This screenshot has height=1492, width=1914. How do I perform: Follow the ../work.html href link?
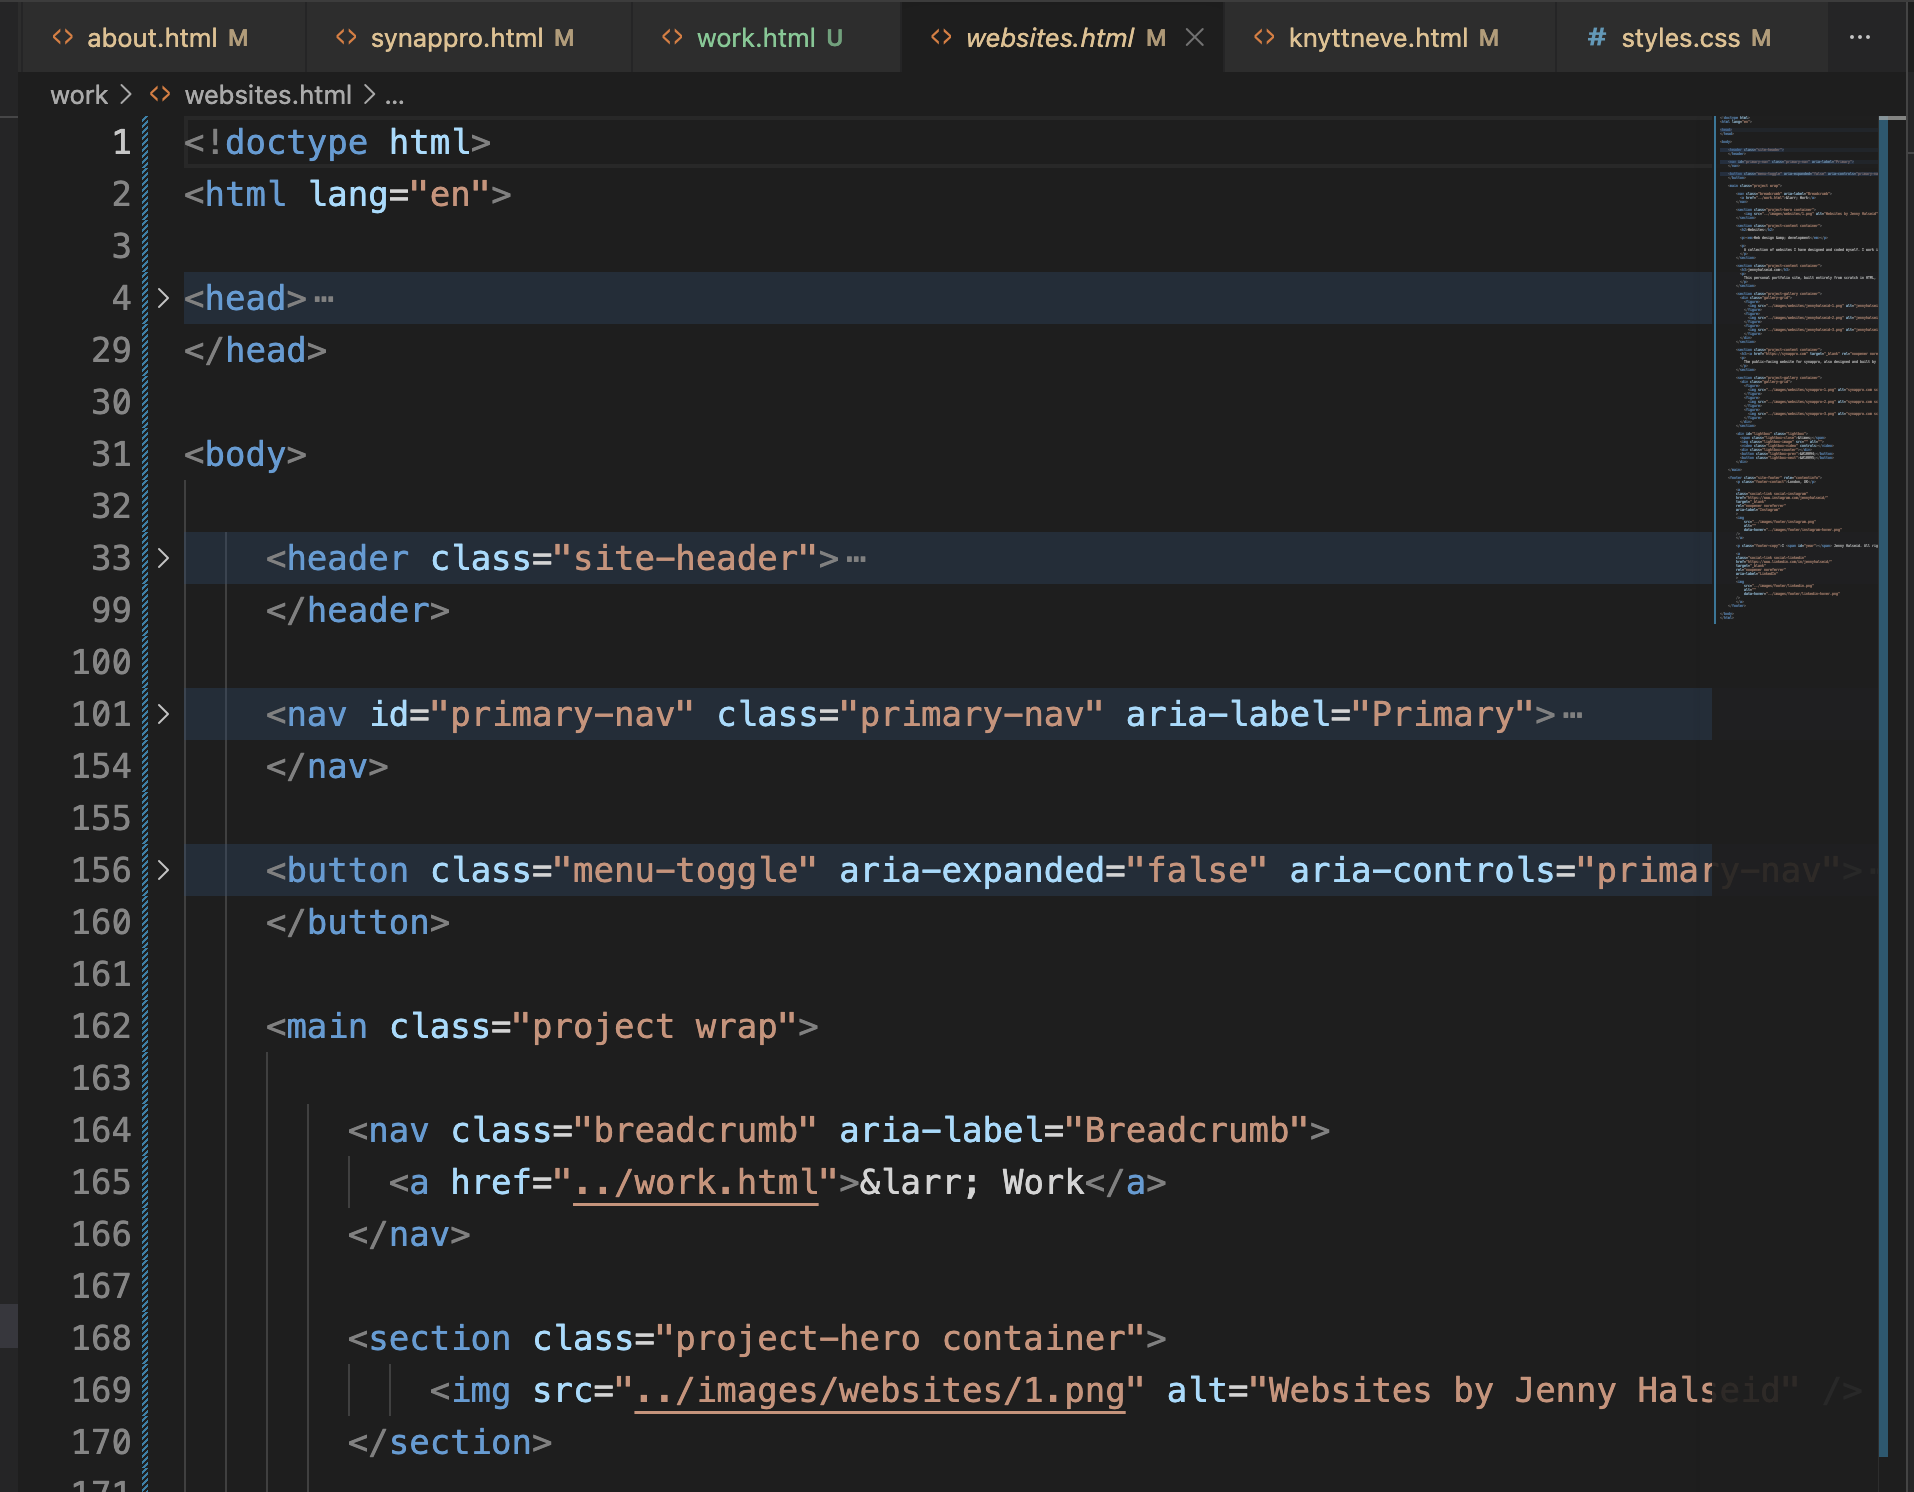(x=696, y=1183)
